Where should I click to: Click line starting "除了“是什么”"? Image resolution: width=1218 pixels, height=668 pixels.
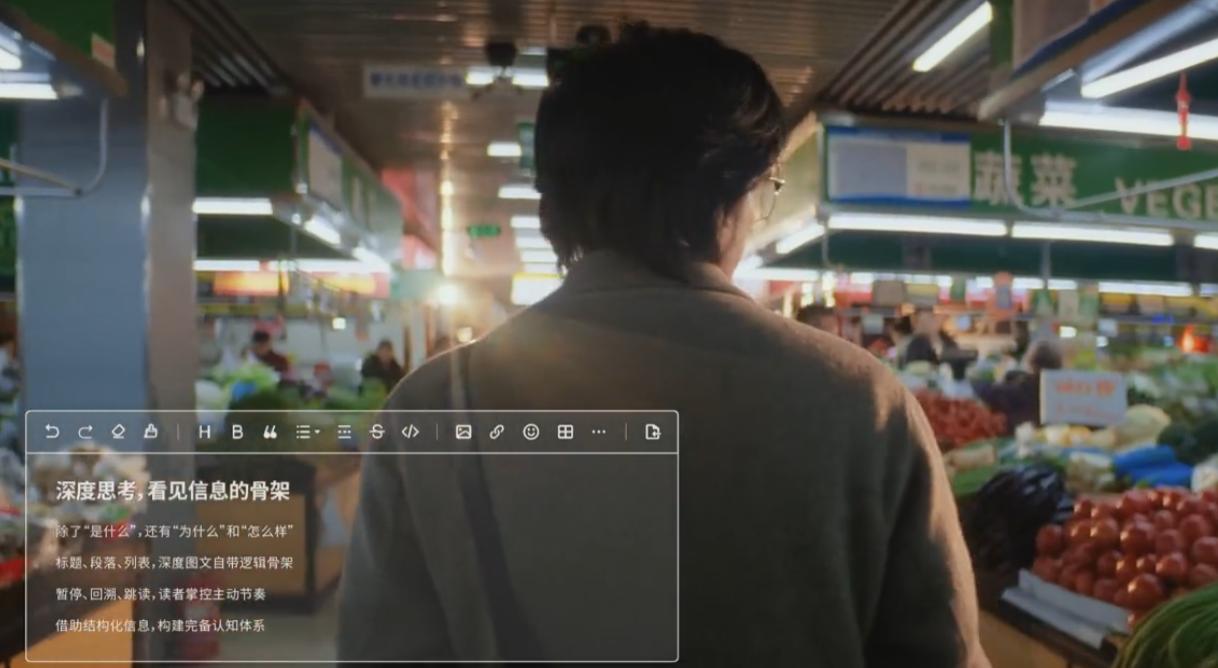174,531
